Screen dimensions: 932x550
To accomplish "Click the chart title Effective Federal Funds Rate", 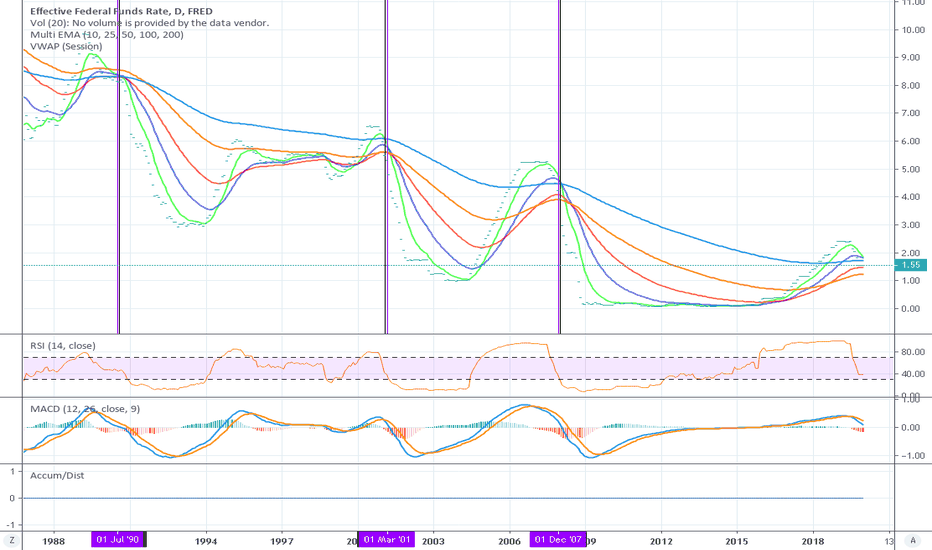I will coord(121,11).
